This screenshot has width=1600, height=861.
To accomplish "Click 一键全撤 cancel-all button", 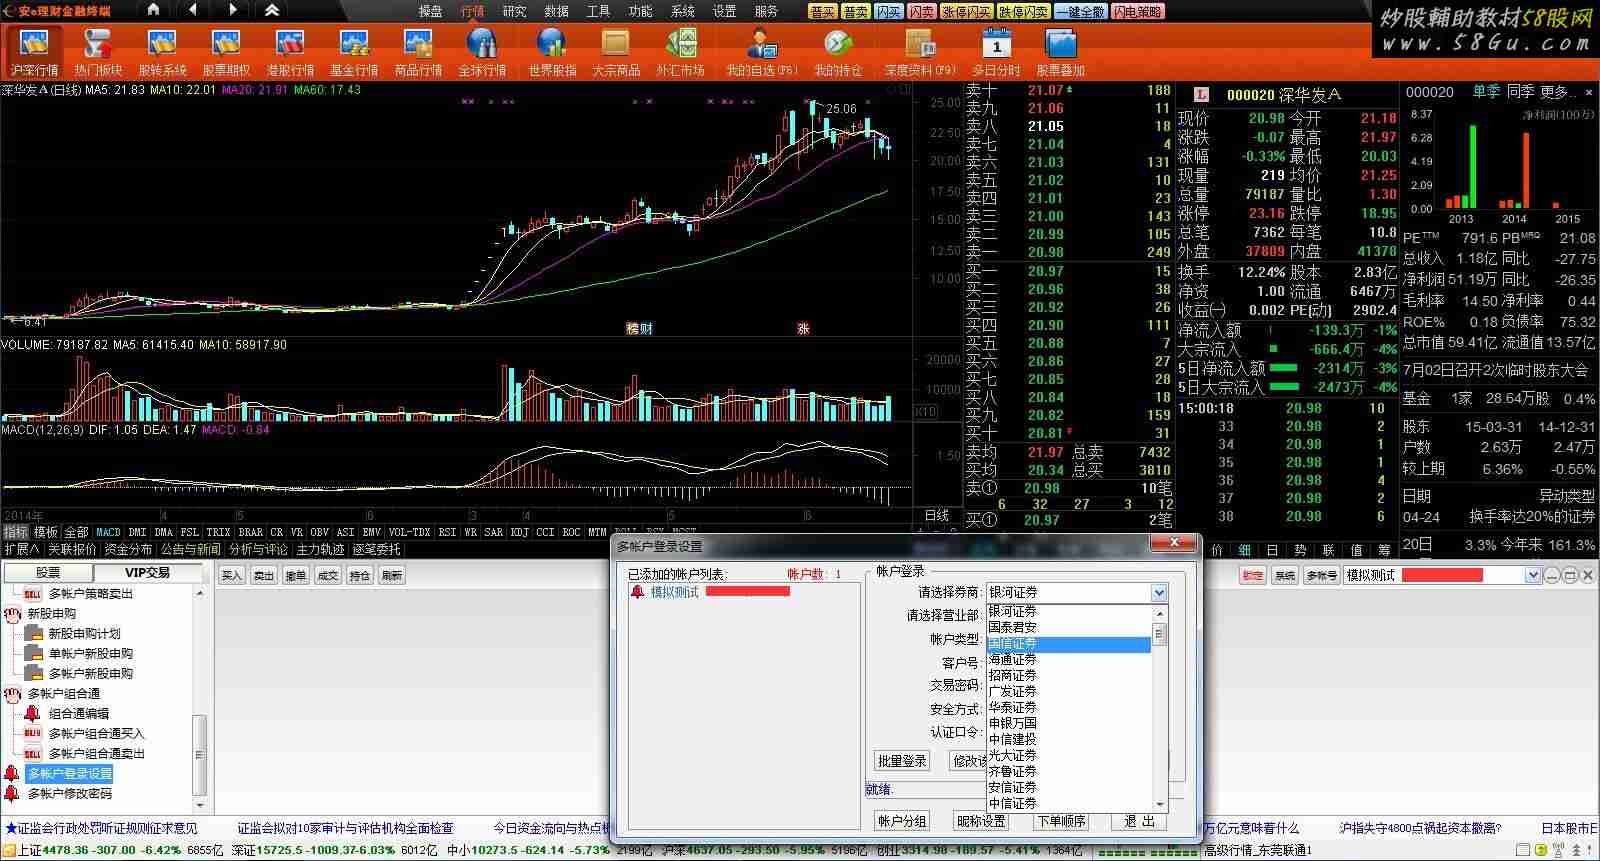I will click(x=1081, y=12).
